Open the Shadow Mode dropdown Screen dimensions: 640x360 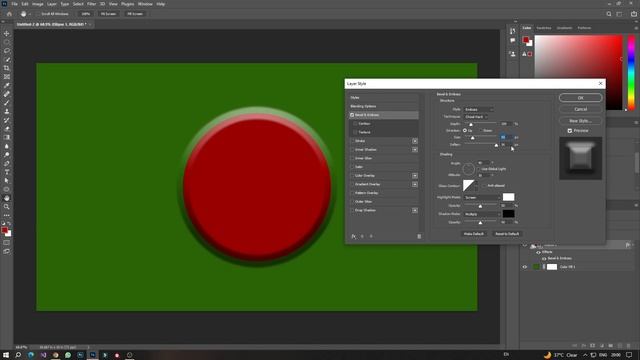[x=482, y=214]
